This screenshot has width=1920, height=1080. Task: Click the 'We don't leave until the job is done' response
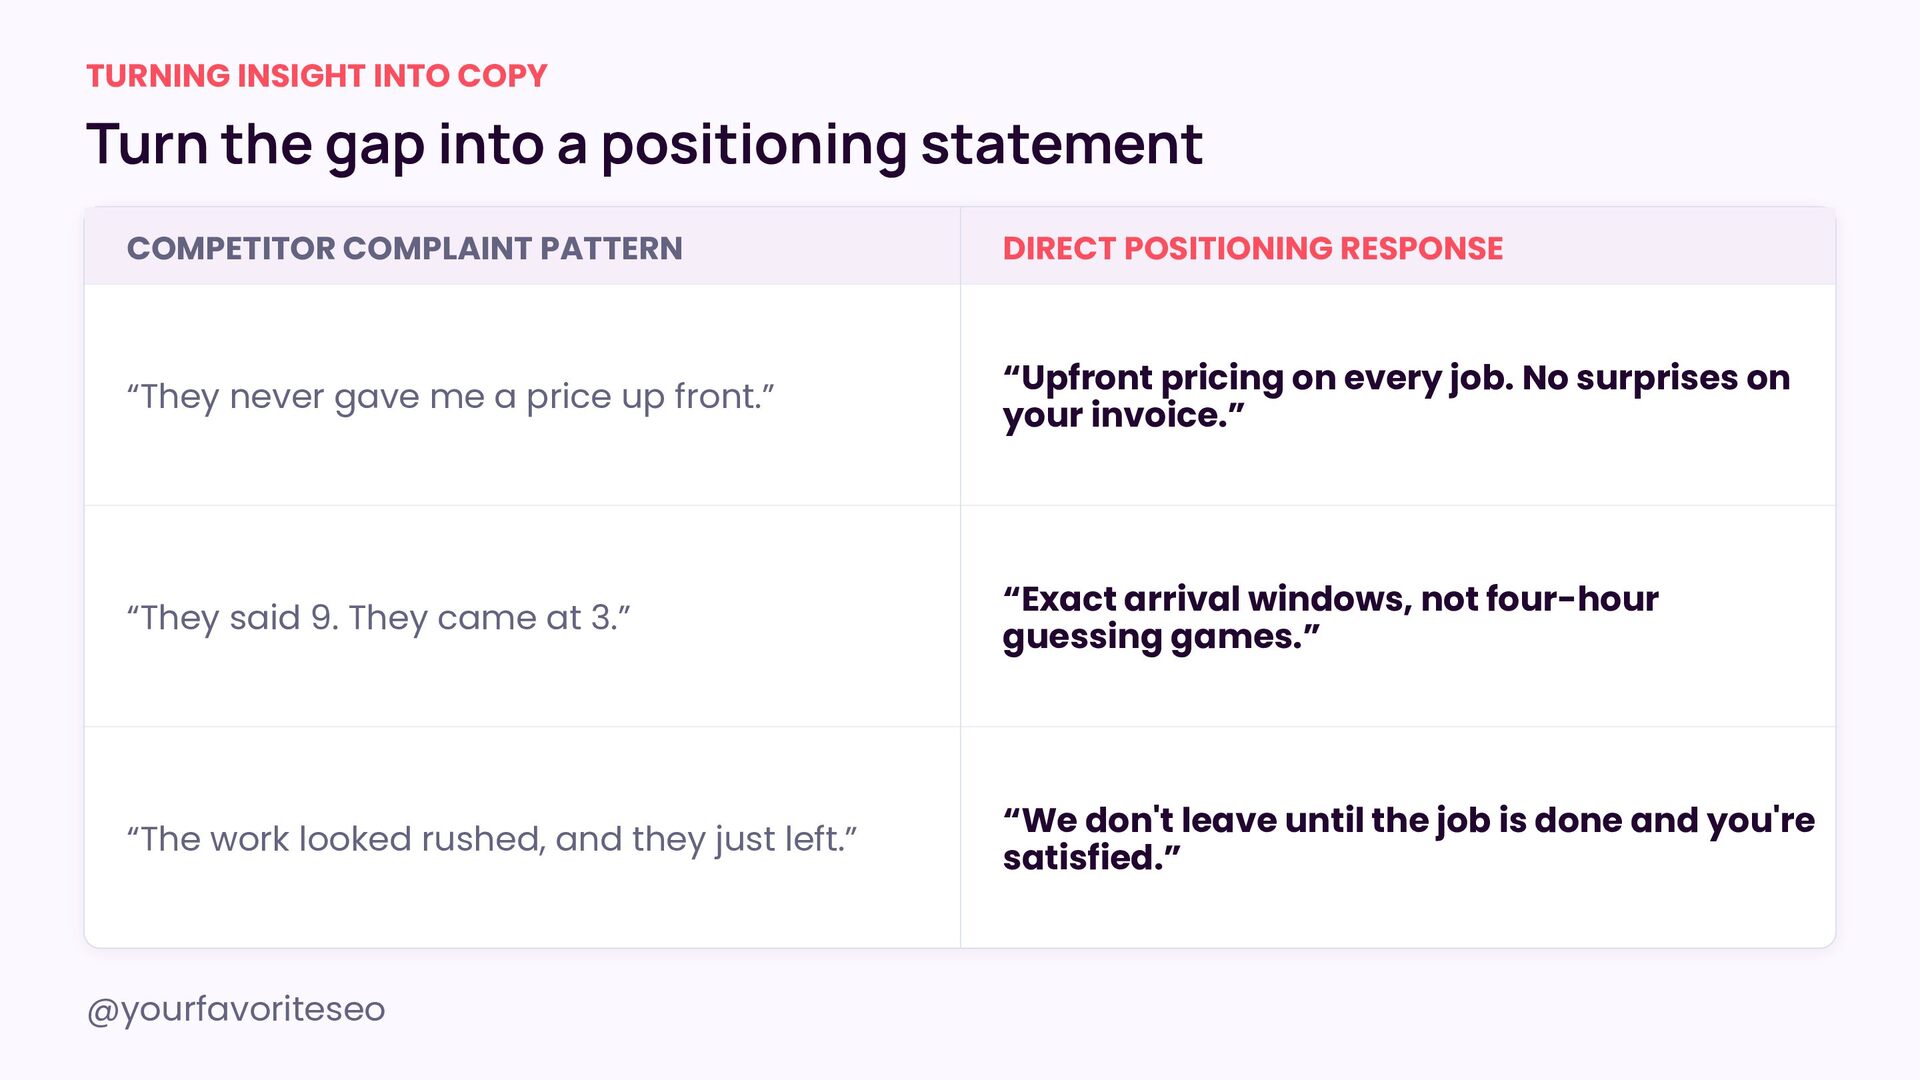click(x=1408, y=838)
